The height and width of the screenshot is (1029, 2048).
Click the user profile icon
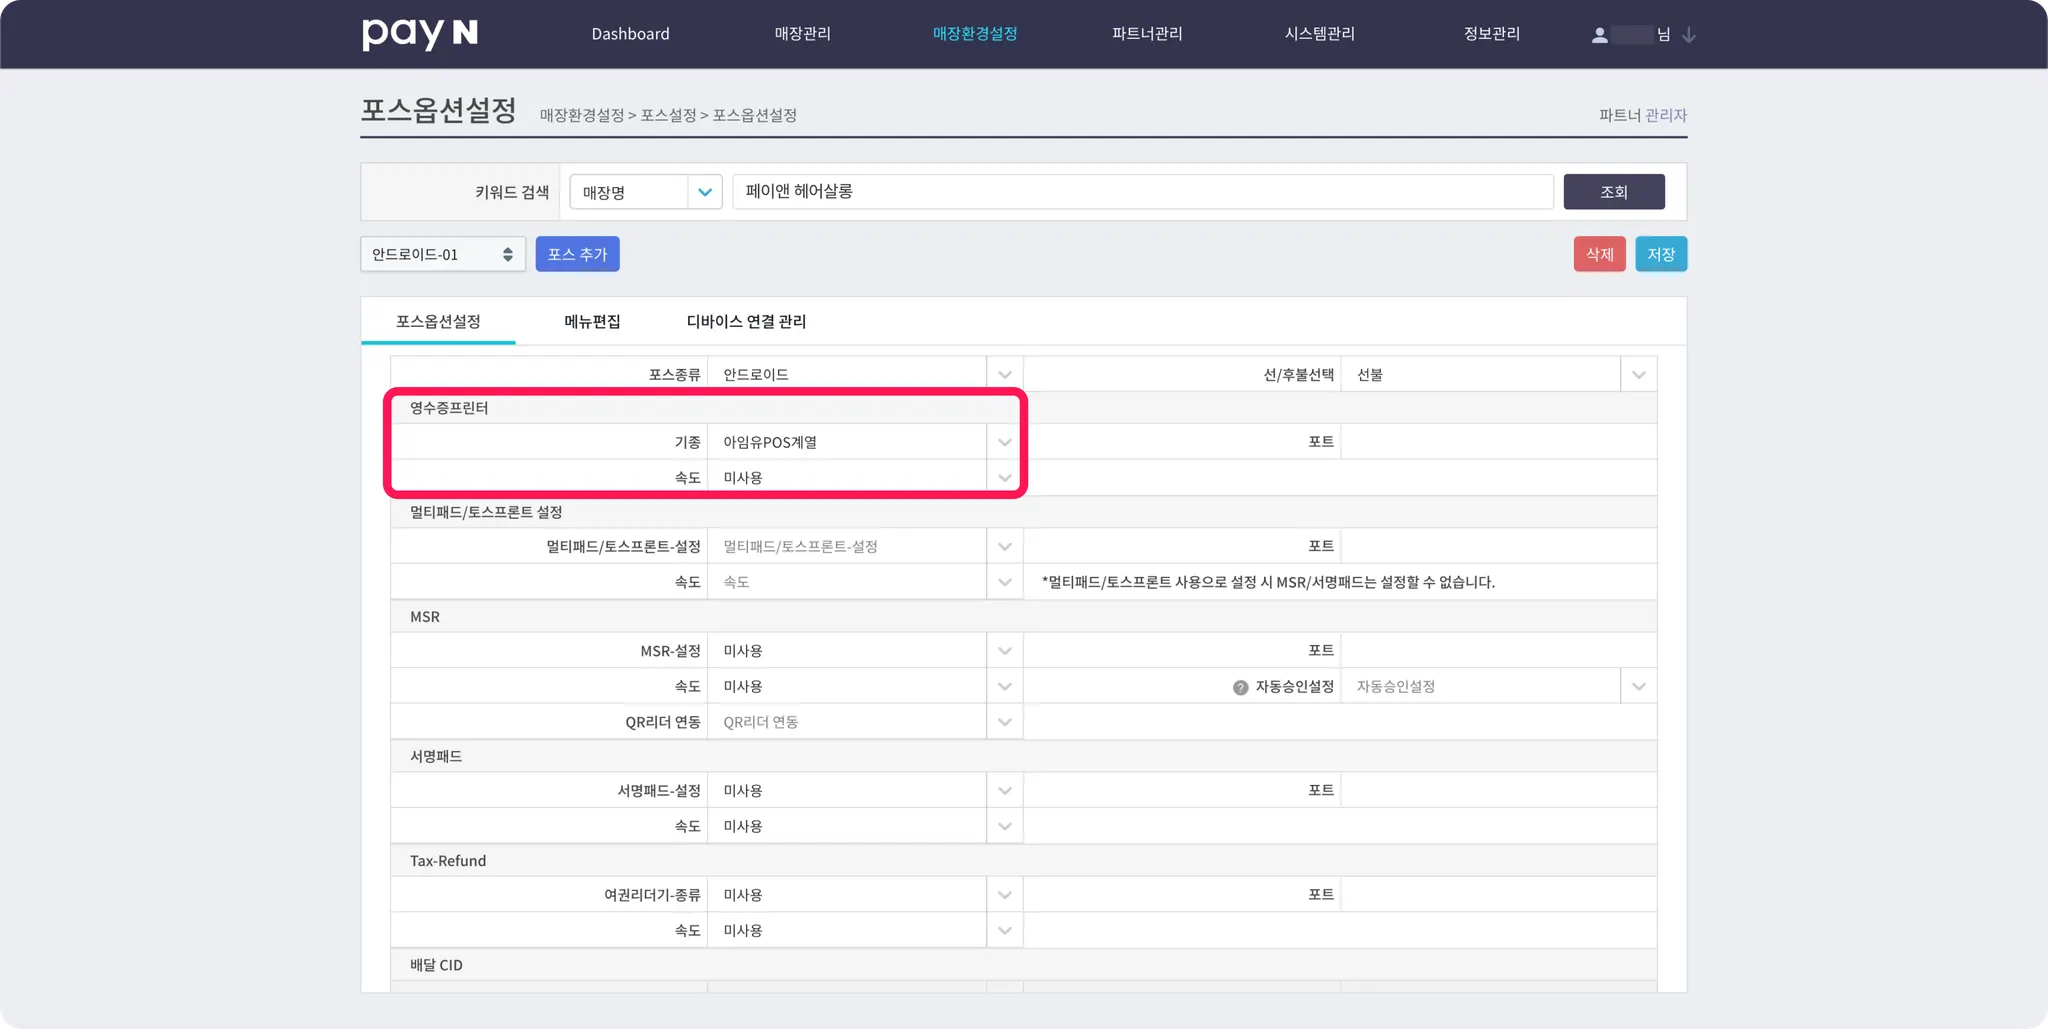point(1600,35)
